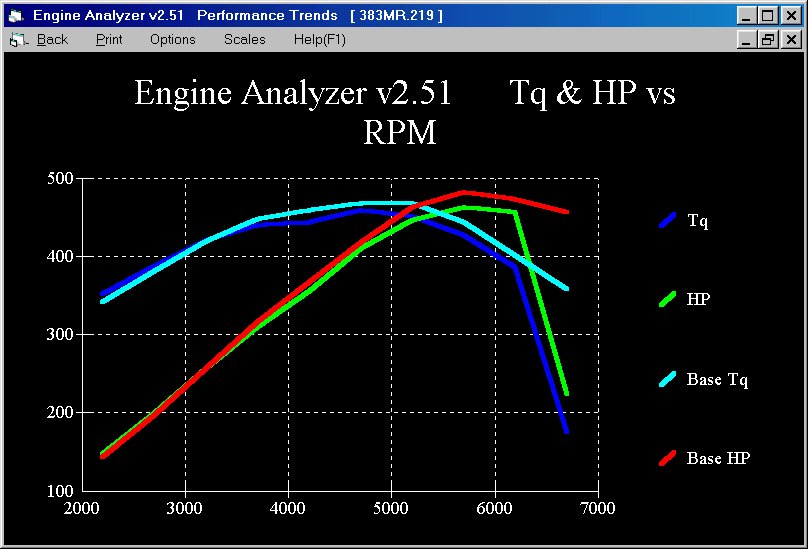Click the graph title text 'RPM'

click(x=400, y=132)
